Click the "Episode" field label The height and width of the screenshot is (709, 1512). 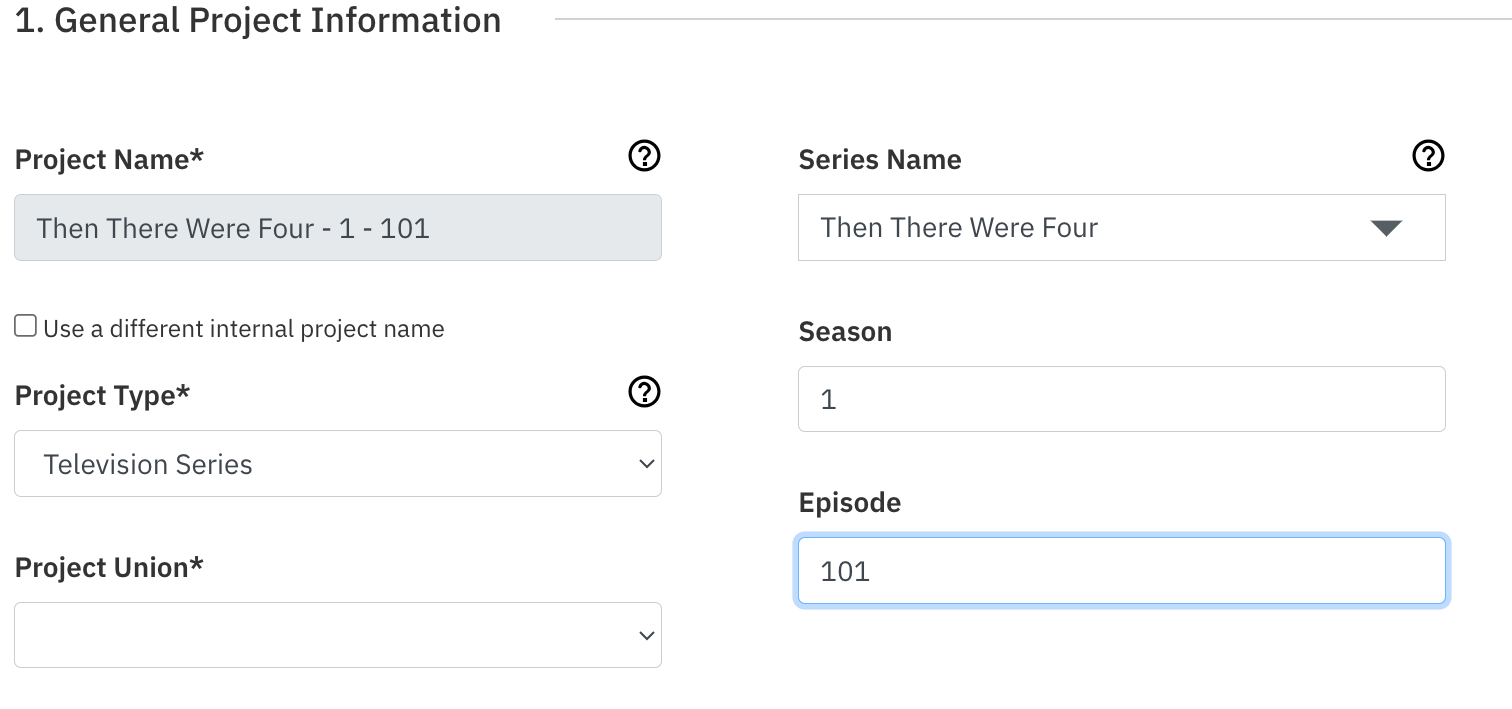pyautogui.click(x=850, y=502)
